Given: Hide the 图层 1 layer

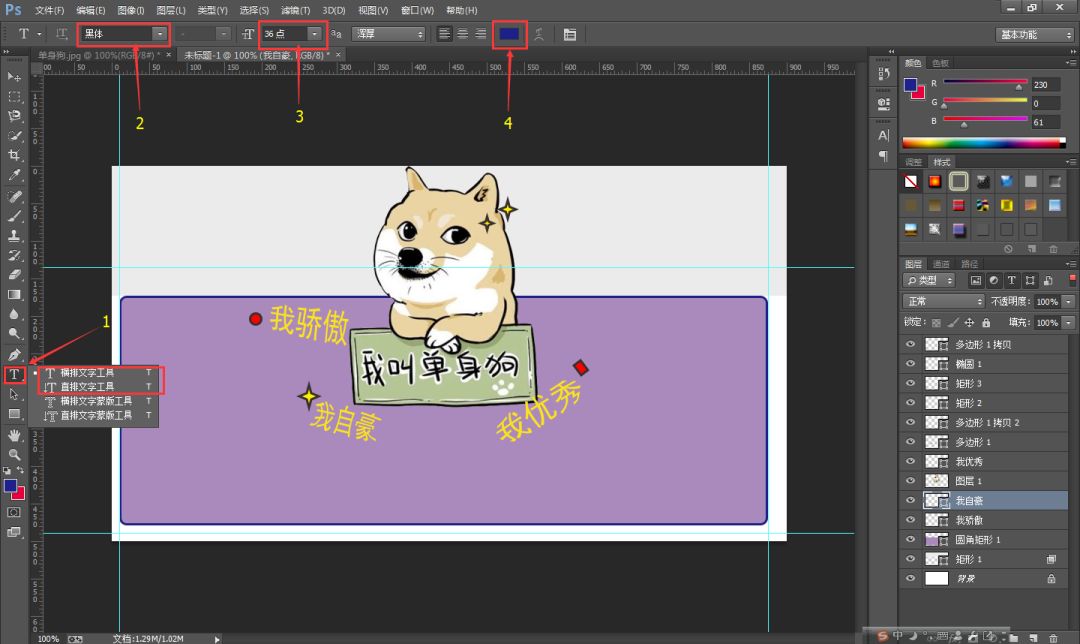Looking at the screenshot, I should click(911, 481).
